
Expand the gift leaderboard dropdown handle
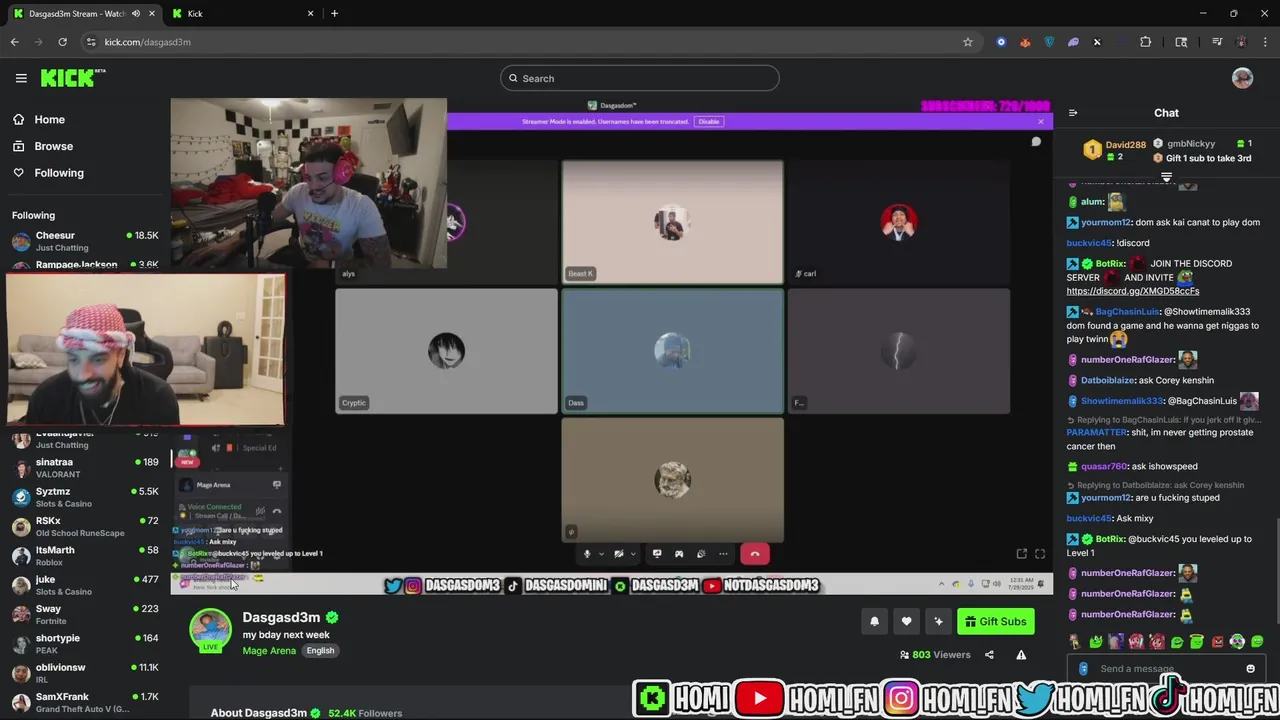point(1166,177)
